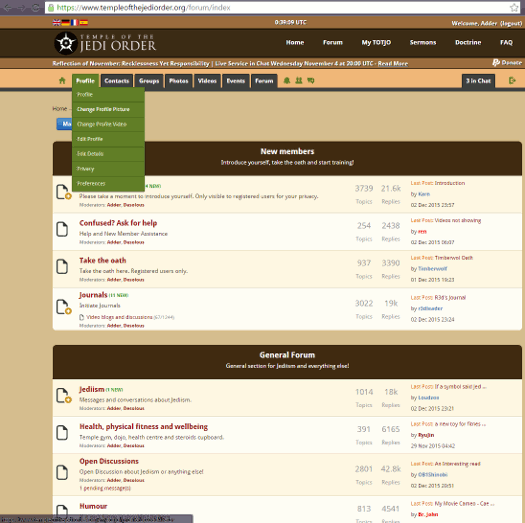Screen dimensions: 525x523
Task: Open the messages speech bubble icon
Action: tap(311, 81)
